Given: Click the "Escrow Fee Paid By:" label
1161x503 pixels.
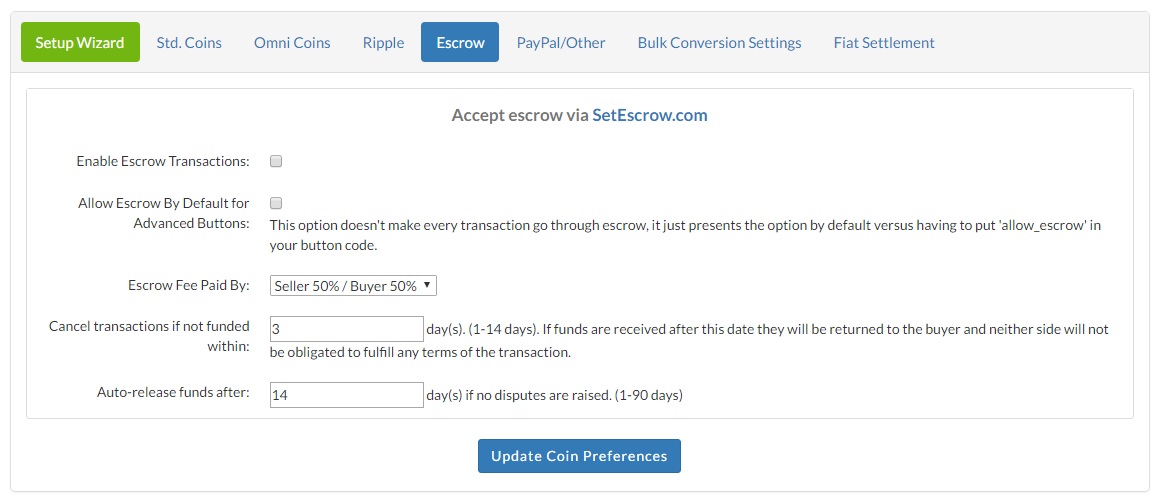Looking at the screenshot, I should 189,286.
